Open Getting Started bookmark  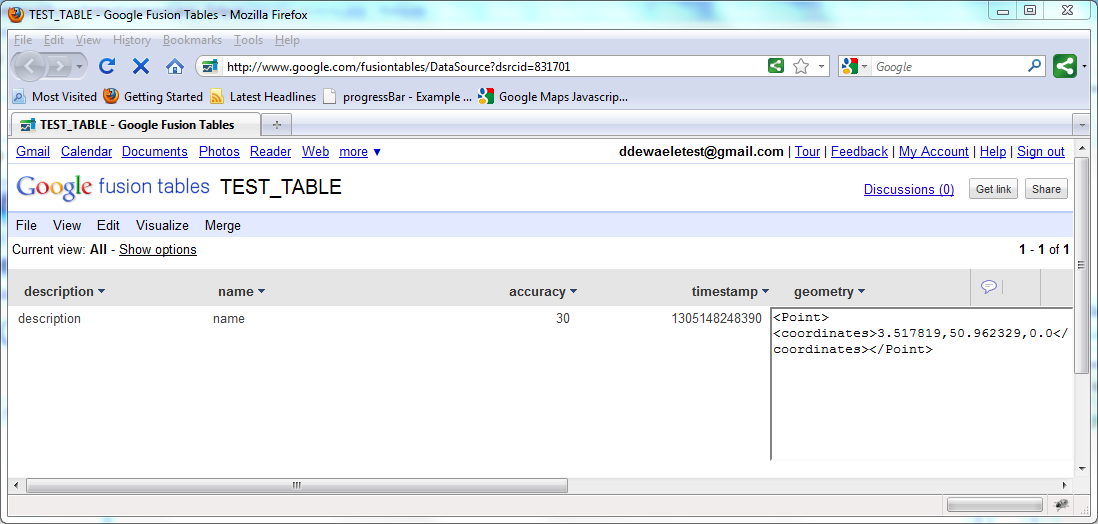tap(153, 97)
